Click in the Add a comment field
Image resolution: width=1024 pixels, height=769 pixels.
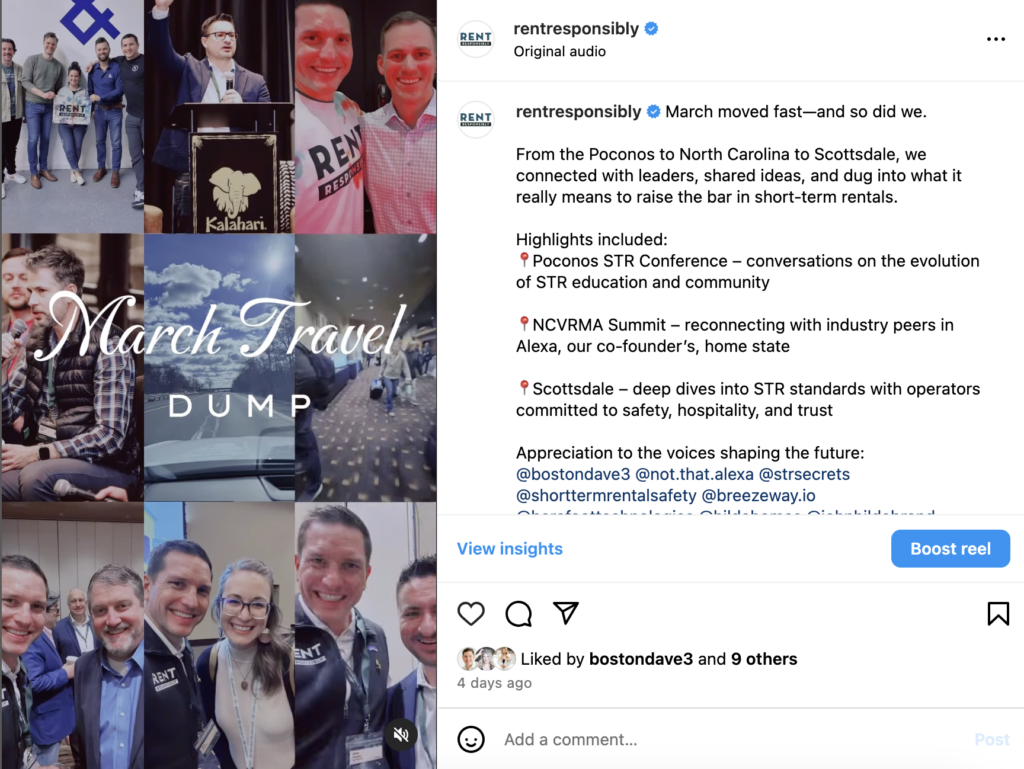coord(731,739)
